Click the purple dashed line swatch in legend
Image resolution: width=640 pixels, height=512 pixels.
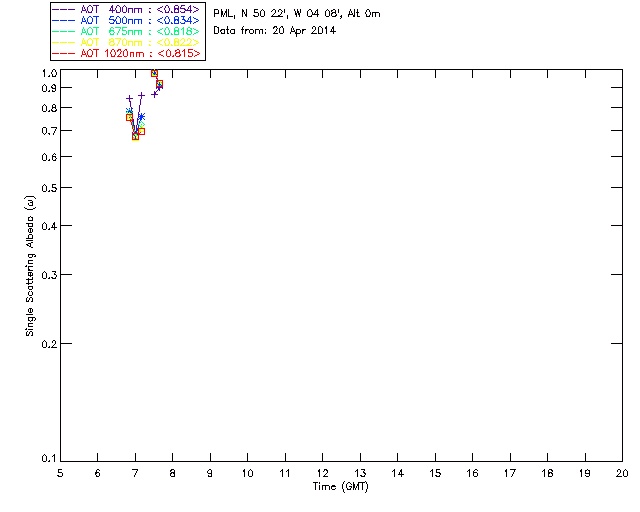[x=64, y=9]
